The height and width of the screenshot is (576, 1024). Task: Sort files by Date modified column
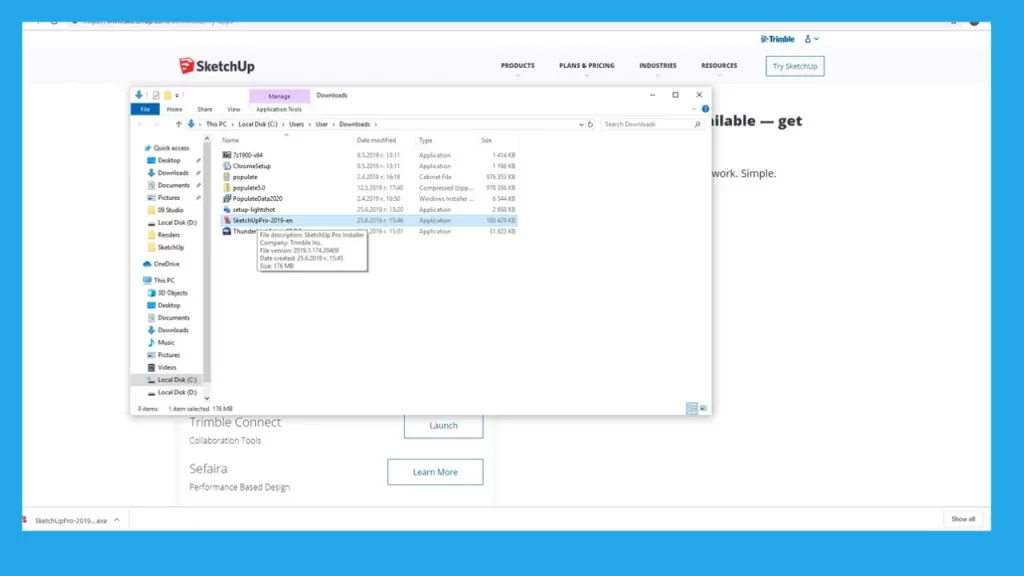tap(376, 140)
